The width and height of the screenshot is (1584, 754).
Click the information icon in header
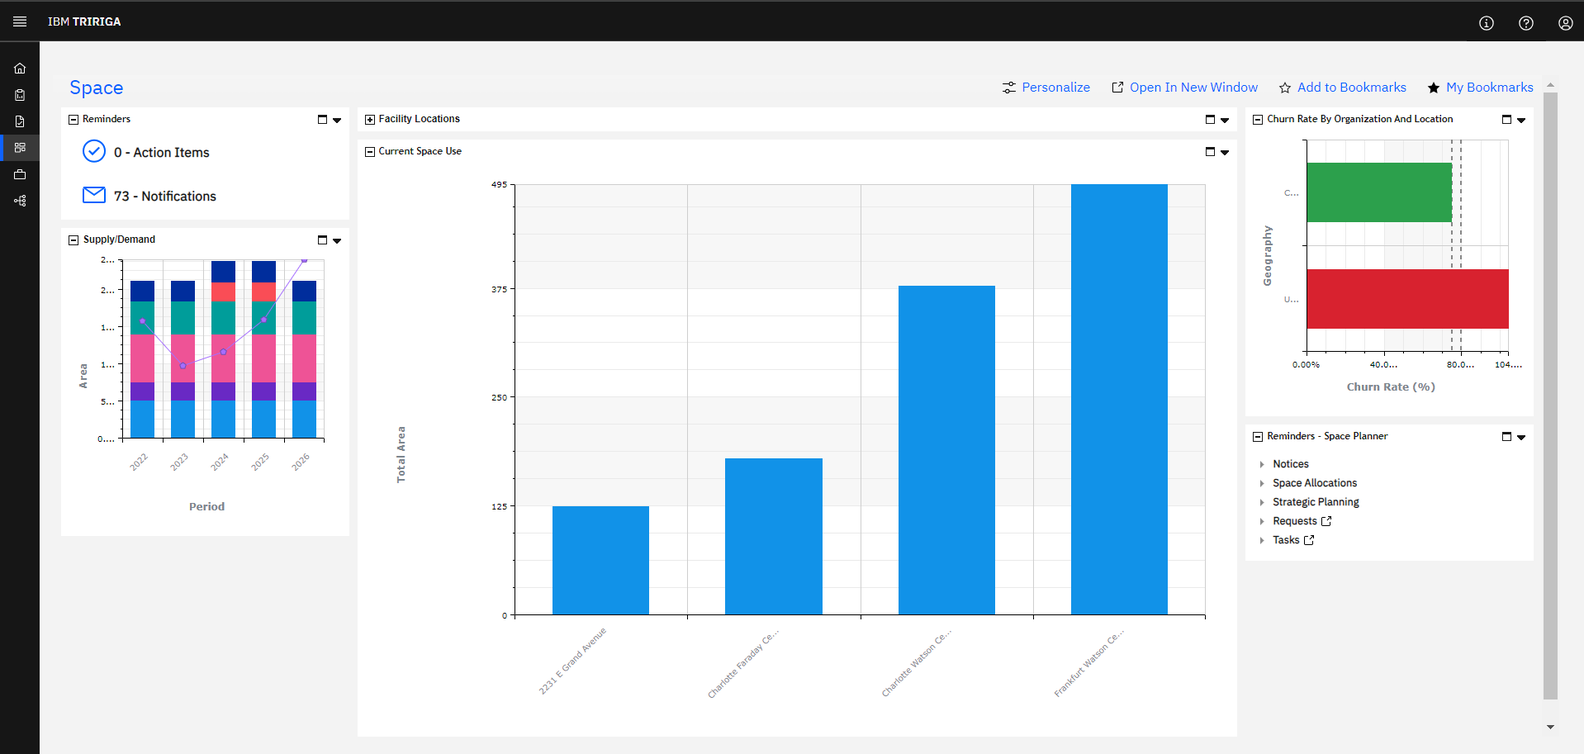pyautogui.click(x=1486, y=23)
